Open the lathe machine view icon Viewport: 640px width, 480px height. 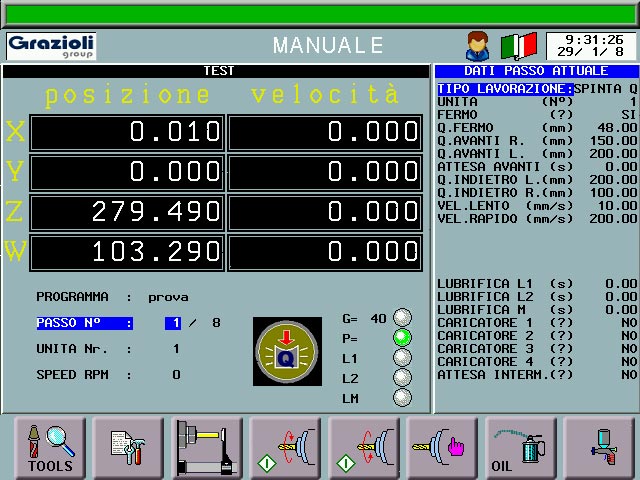[x=206, y=447]
